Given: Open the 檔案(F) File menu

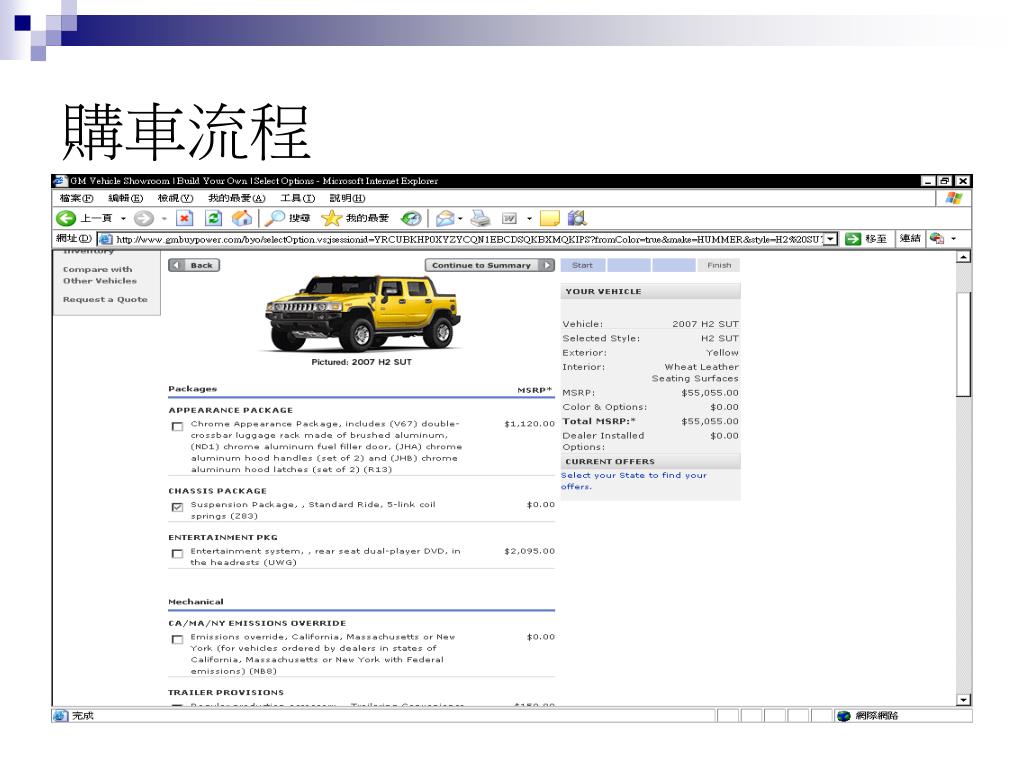Looking at the screenshot, I should tap(76, 199).
